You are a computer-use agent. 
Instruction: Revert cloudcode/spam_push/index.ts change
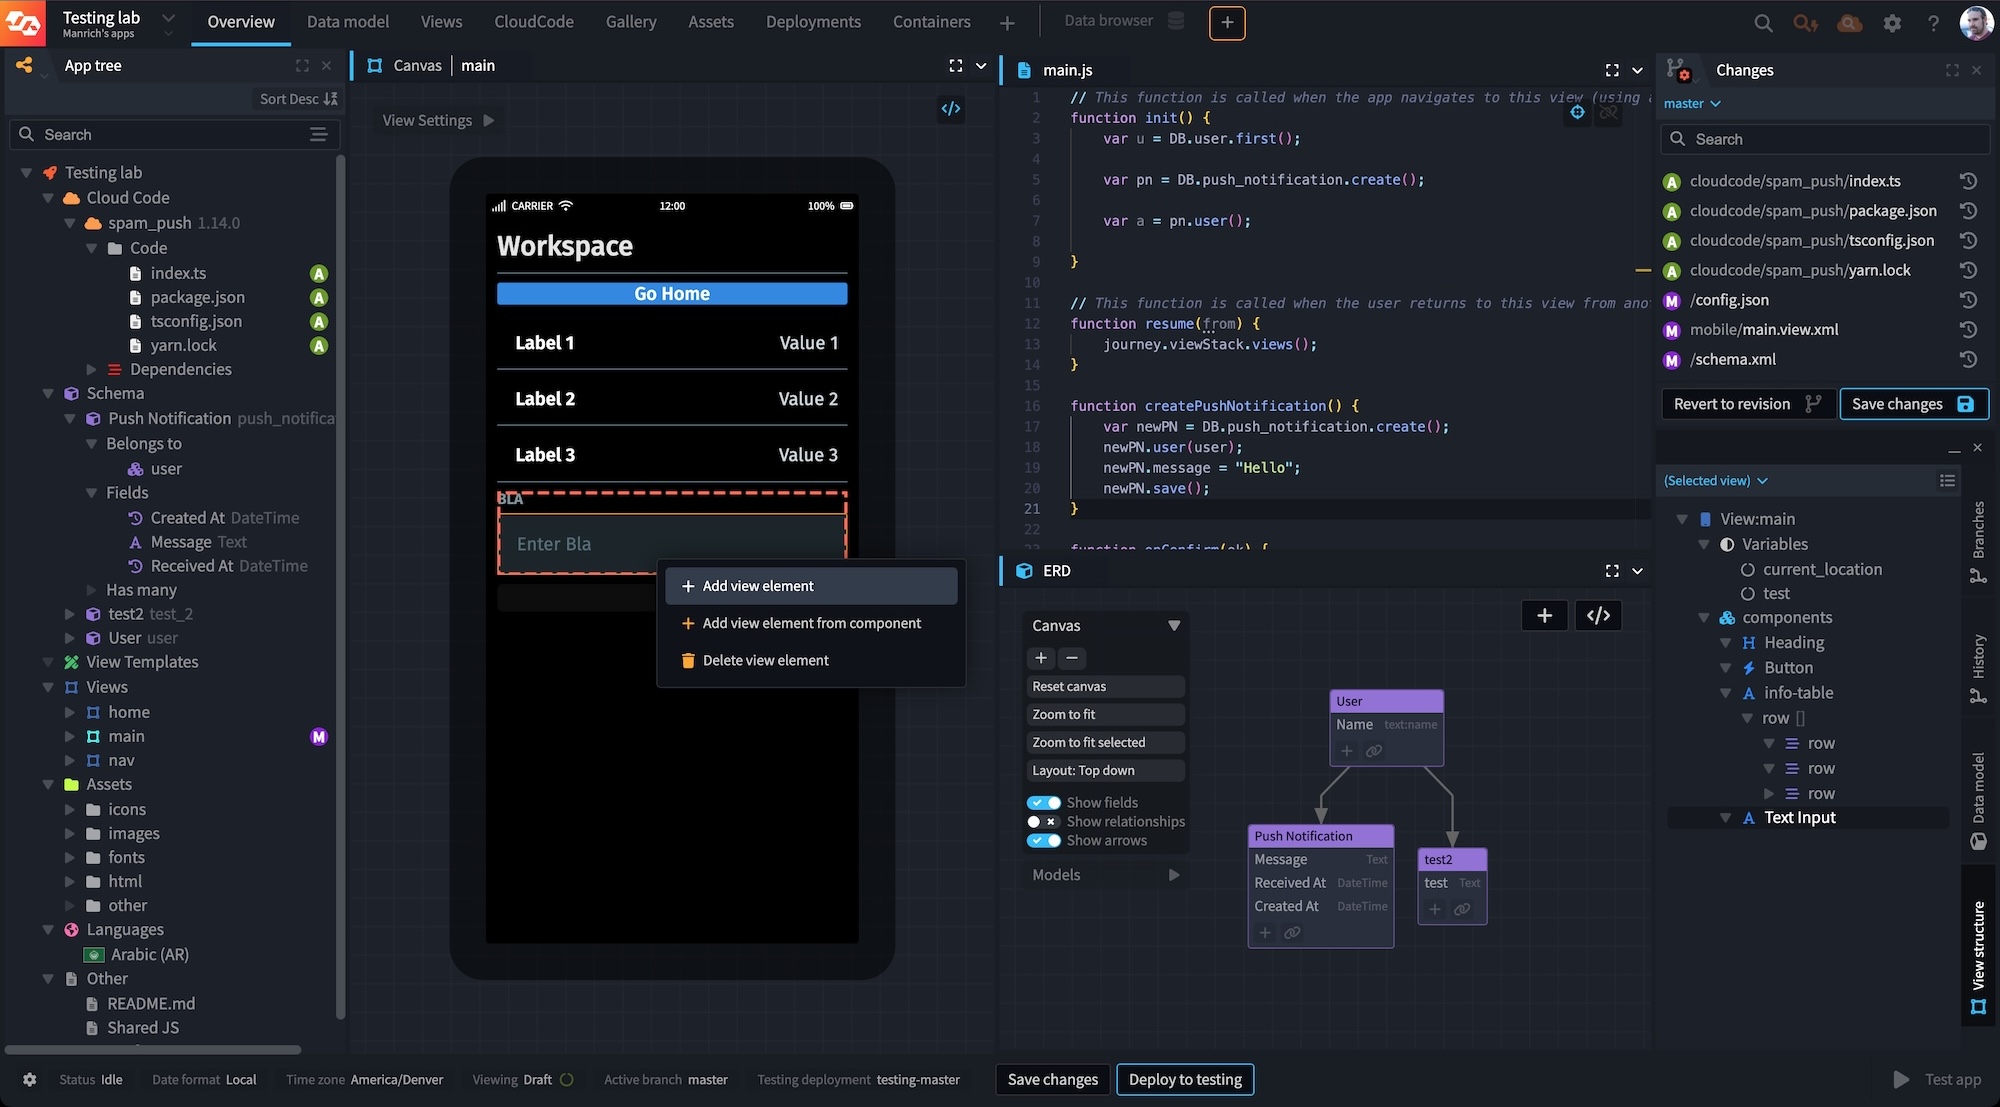pyautogui.click(x=1968, y=181)
